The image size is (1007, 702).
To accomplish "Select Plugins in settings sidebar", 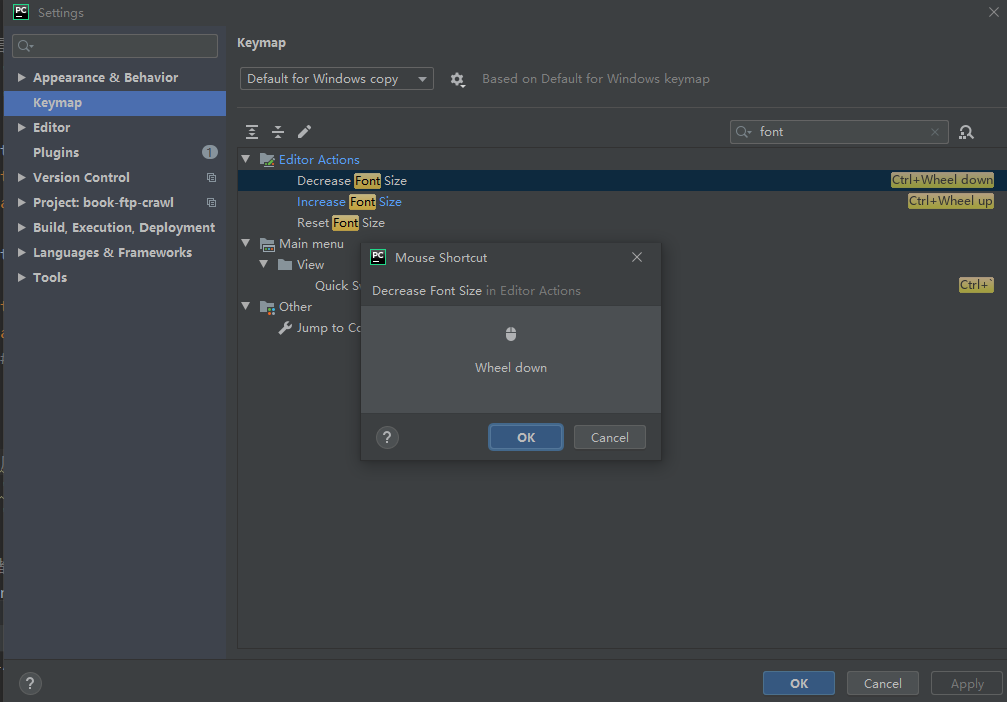I will (115, 152).
